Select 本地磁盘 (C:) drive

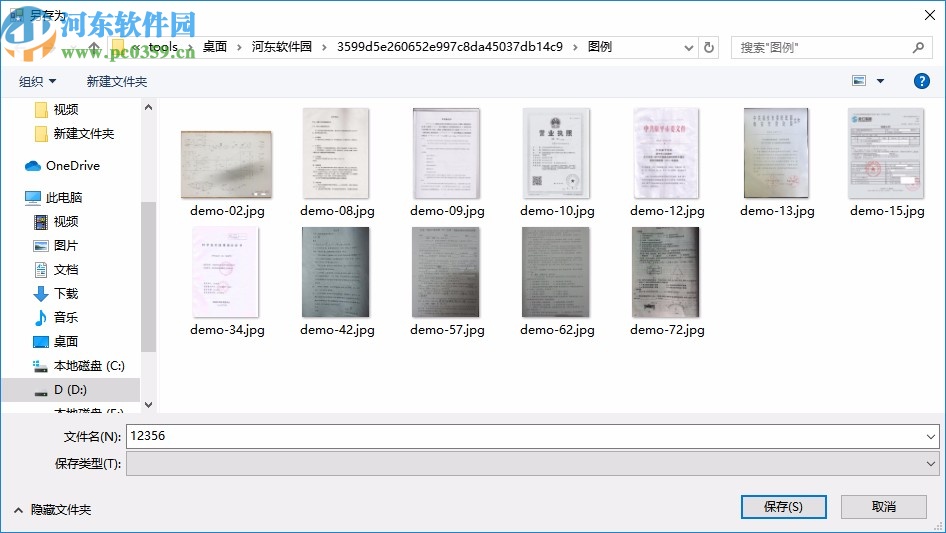pyautogui.click(x=78, y=366)
